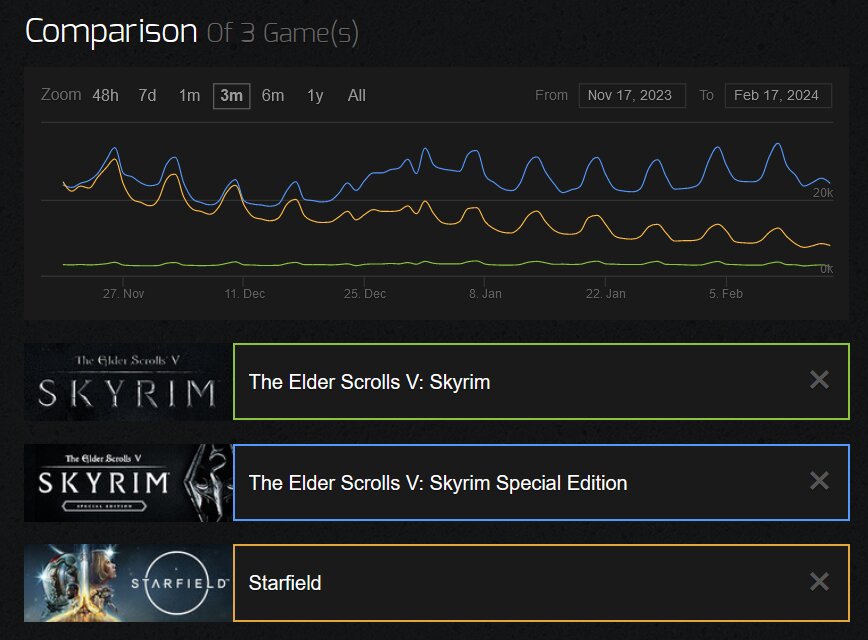The image size is (868, 640).
Task: Open the To date field showing Feb 17, 2024
Action: coord(778,95)
